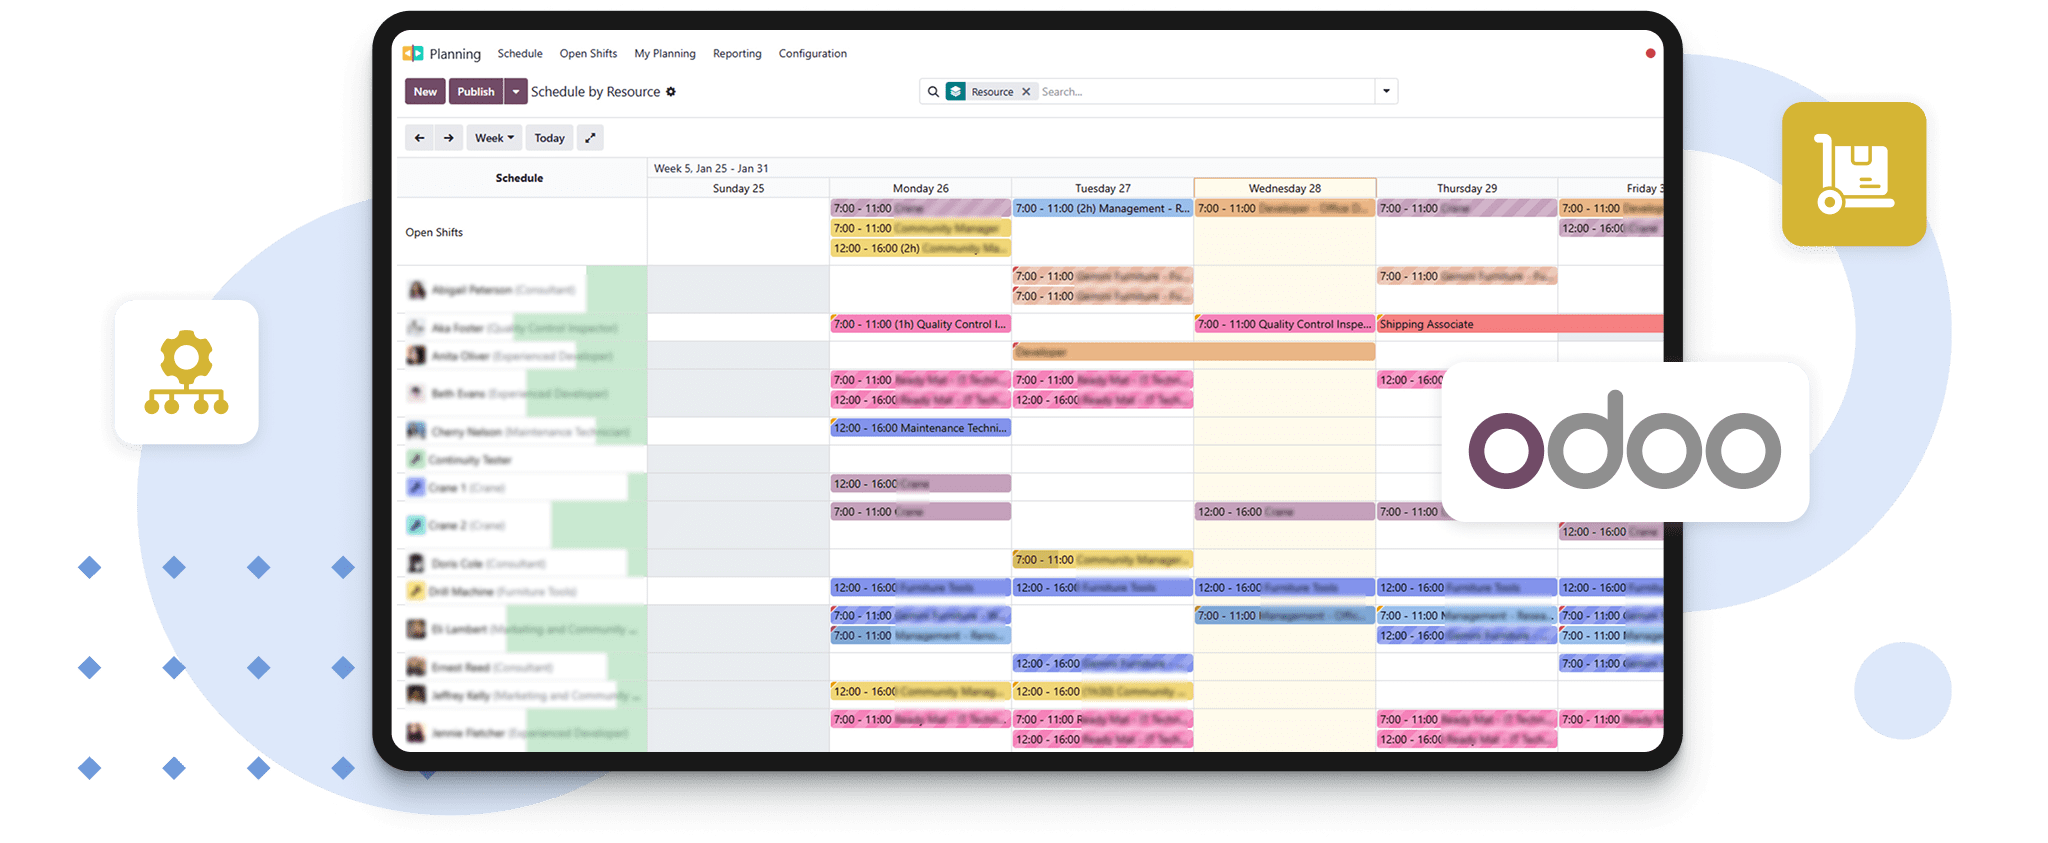Click the magnifier icon in the search box
The height and width of the screenshot is (843, 2048).
[933, 92]
